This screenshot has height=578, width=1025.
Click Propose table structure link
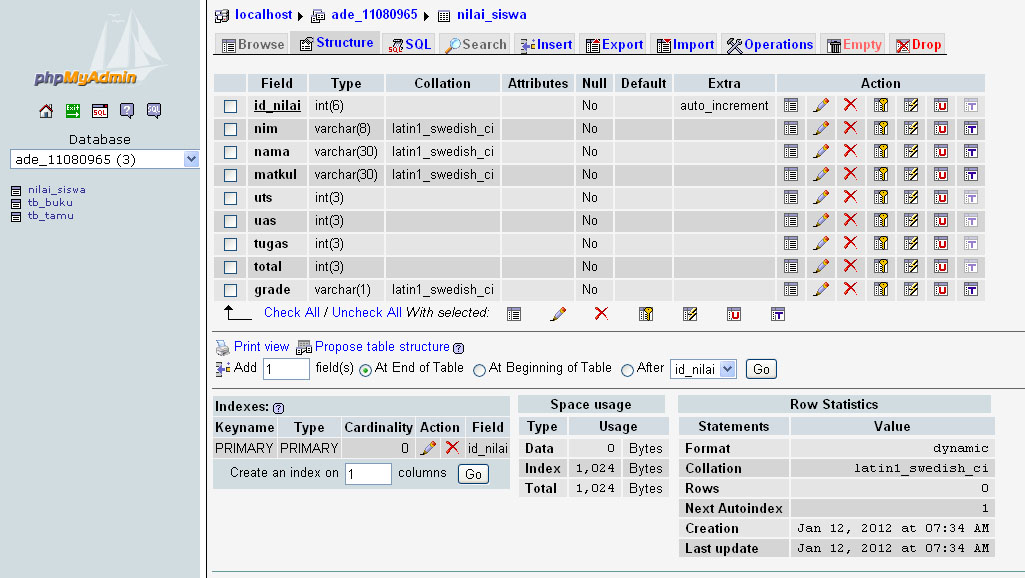[382, 347]
